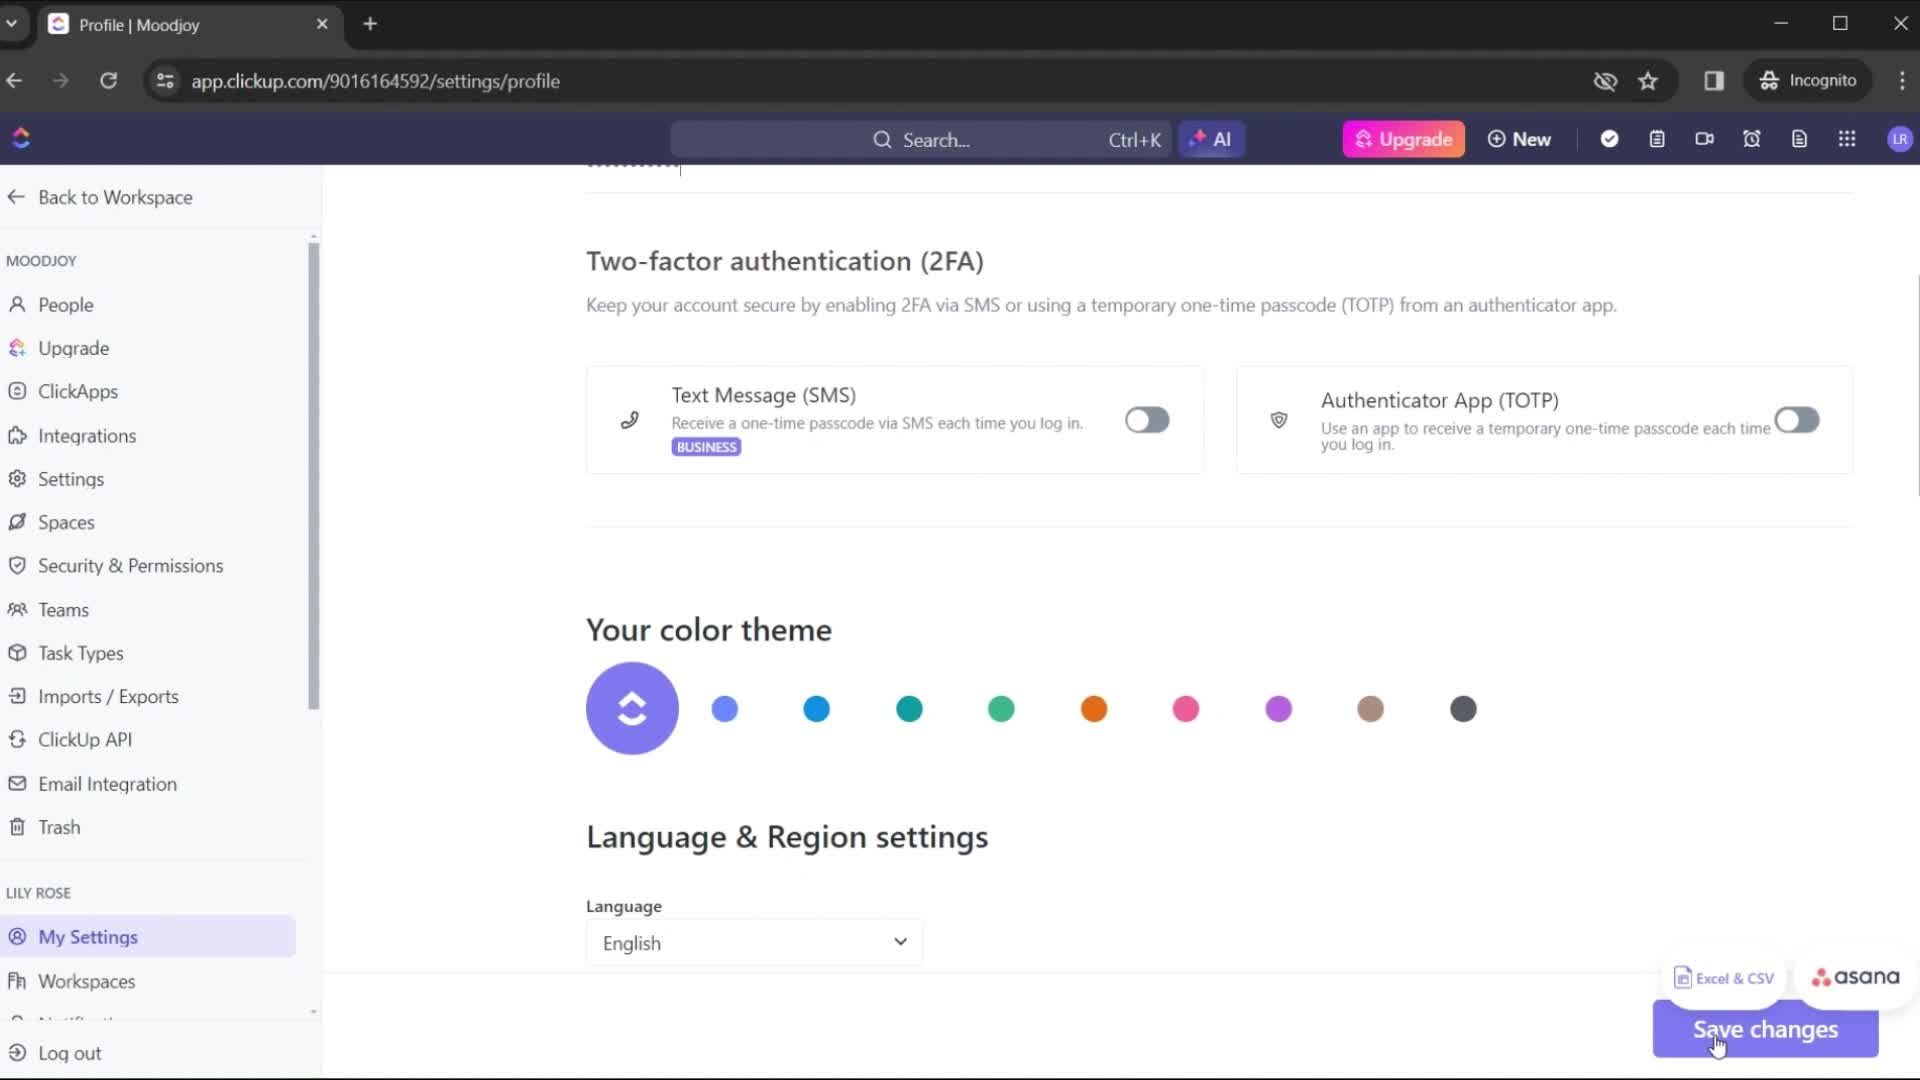Screen dimensions: 1920x1080
Task: Open the AI assistant button
Action: 1211,139
